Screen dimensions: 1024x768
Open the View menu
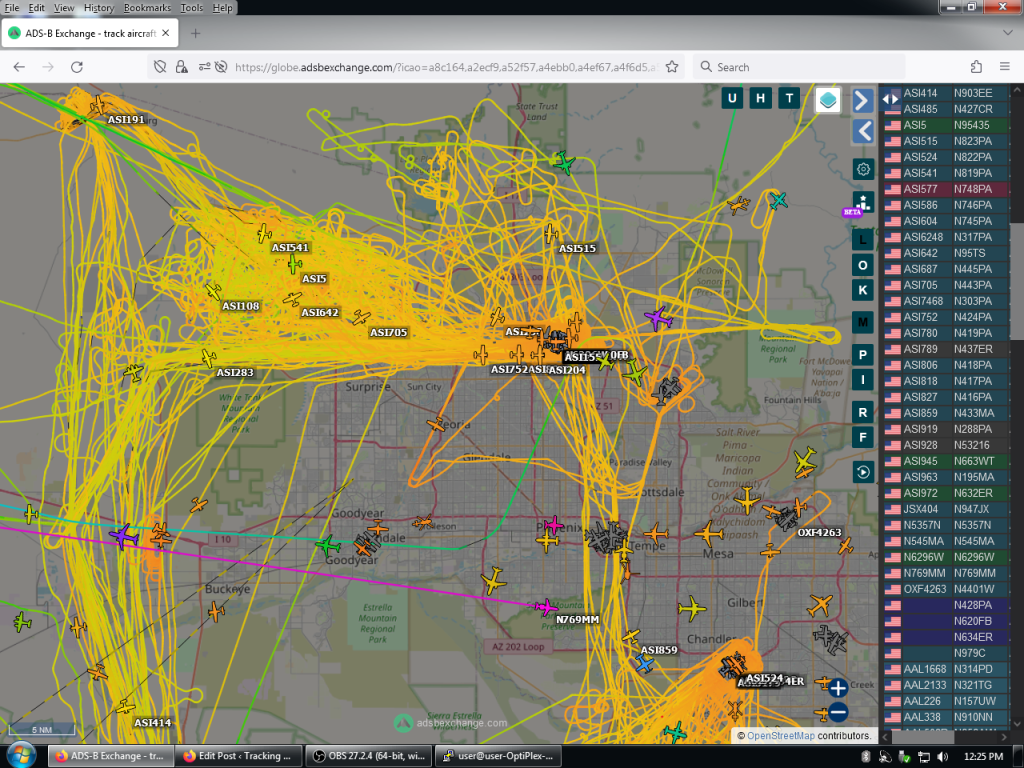point(64,8)
